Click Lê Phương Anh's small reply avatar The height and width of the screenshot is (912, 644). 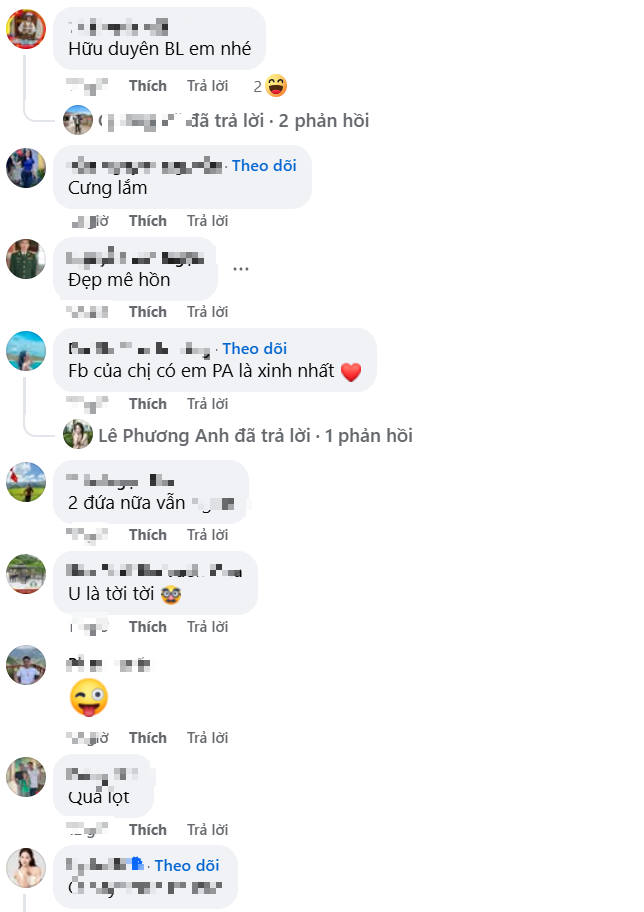click(x=78, y=434)
